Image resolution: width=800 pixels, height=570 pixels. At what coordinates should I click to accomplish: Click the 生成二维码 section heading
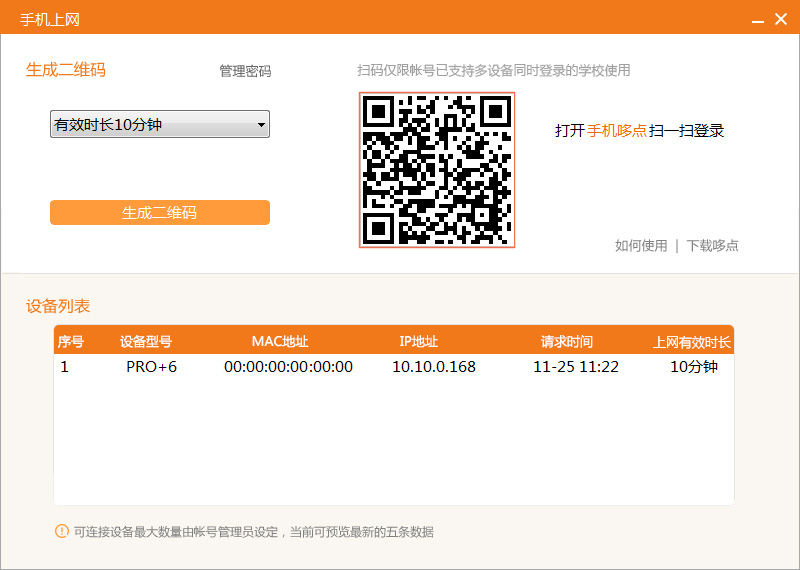[66, 70]
